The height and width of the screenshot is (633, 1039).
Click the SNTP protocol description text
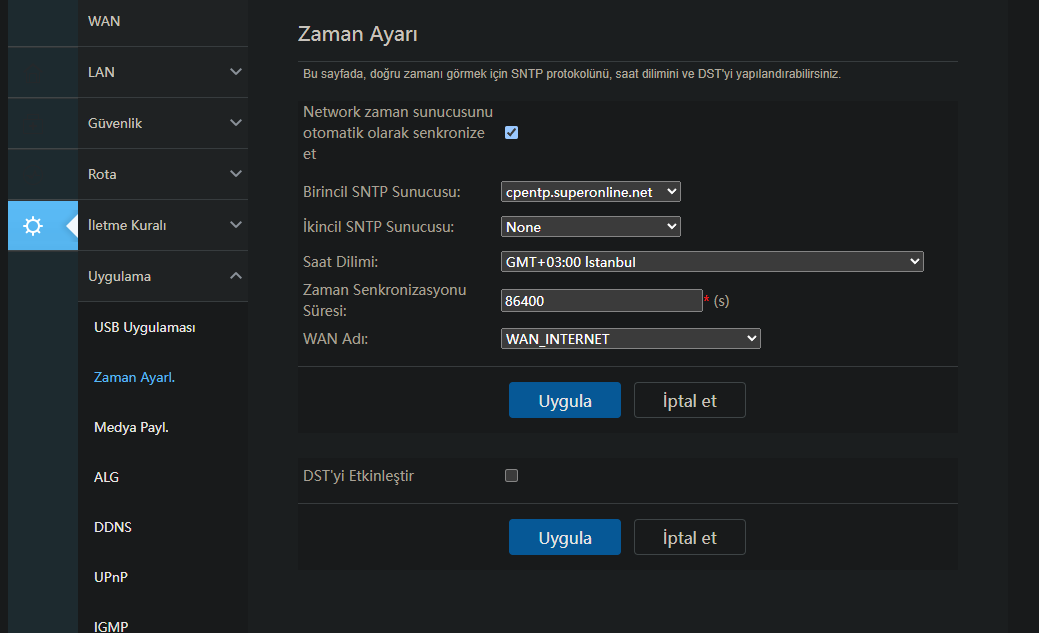tap(572, 74)
